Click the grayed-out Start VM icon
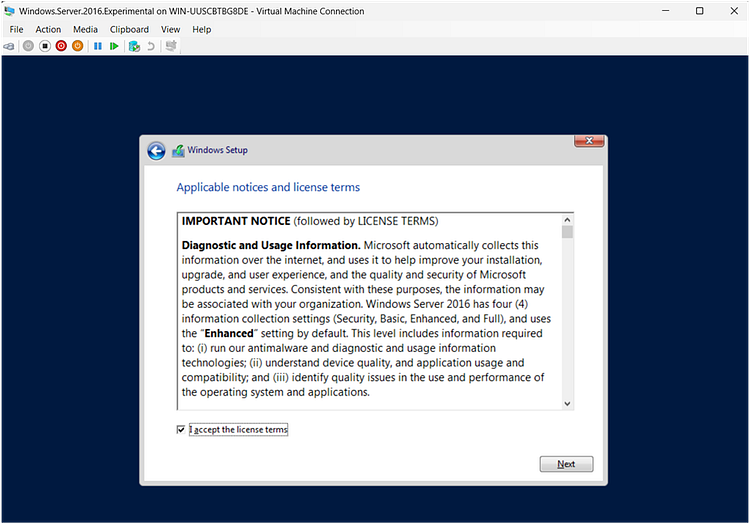Screen dimensions: 750x524 28,46
